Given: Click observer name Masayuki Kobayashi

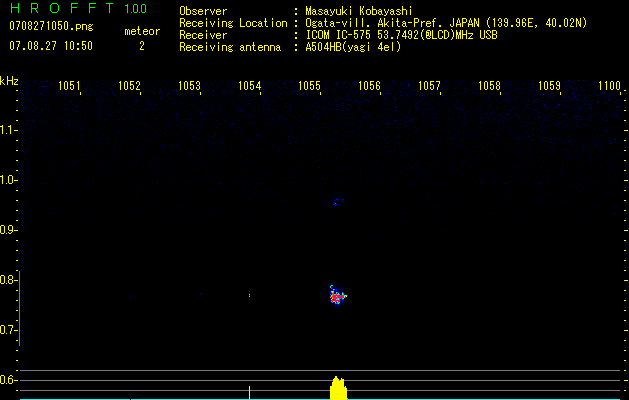Looking at the screenshot, I should [x=359, y=11].
